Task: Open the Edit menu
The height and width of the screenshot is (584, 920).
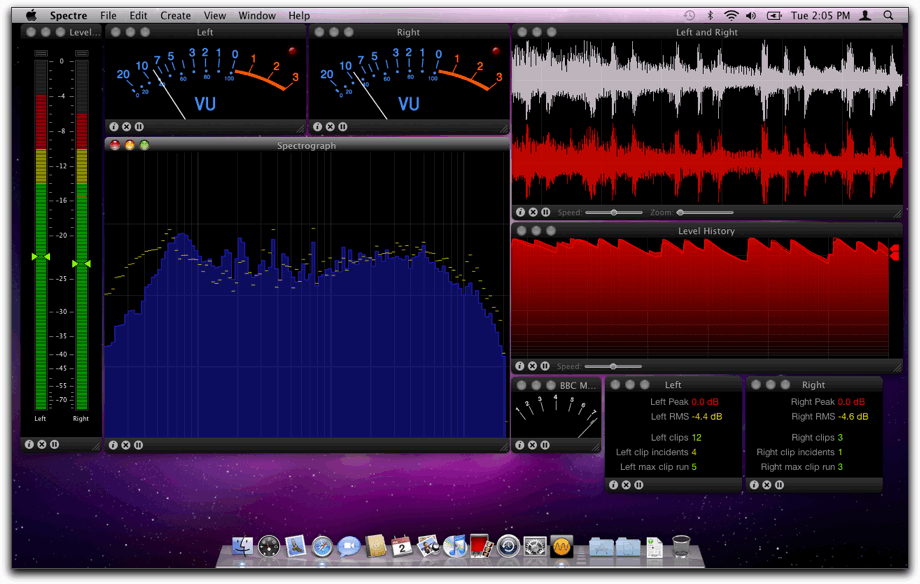Action: coord(138,16)
